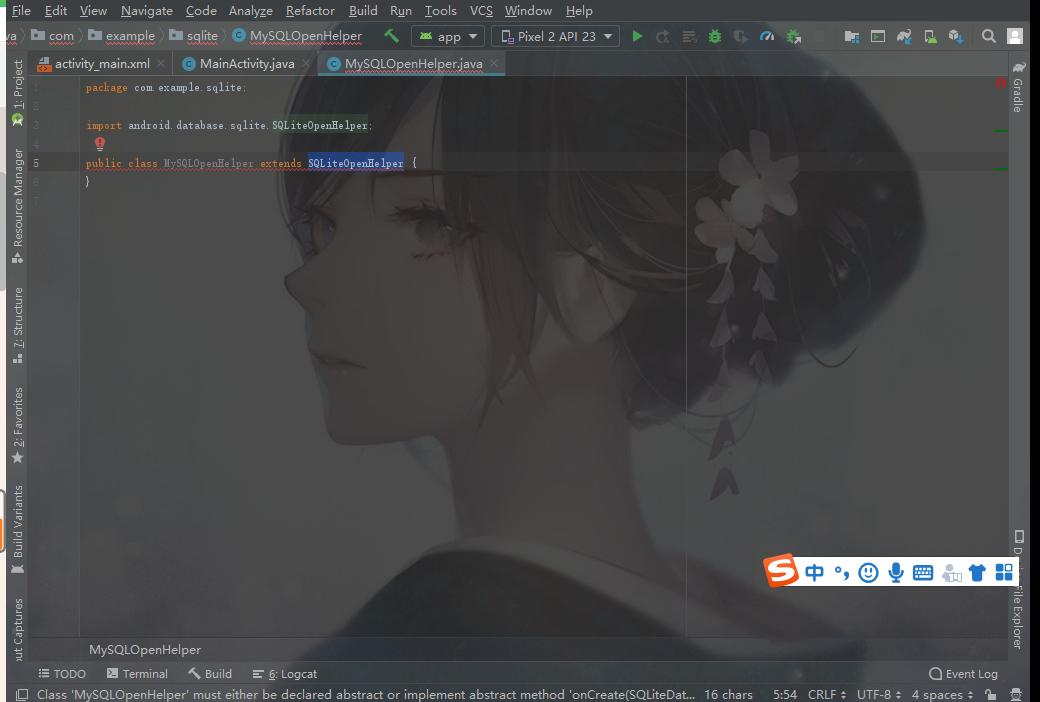Click the Run Anything toolbar icon
Screen dimensions: 1040x702
[878, 36]
